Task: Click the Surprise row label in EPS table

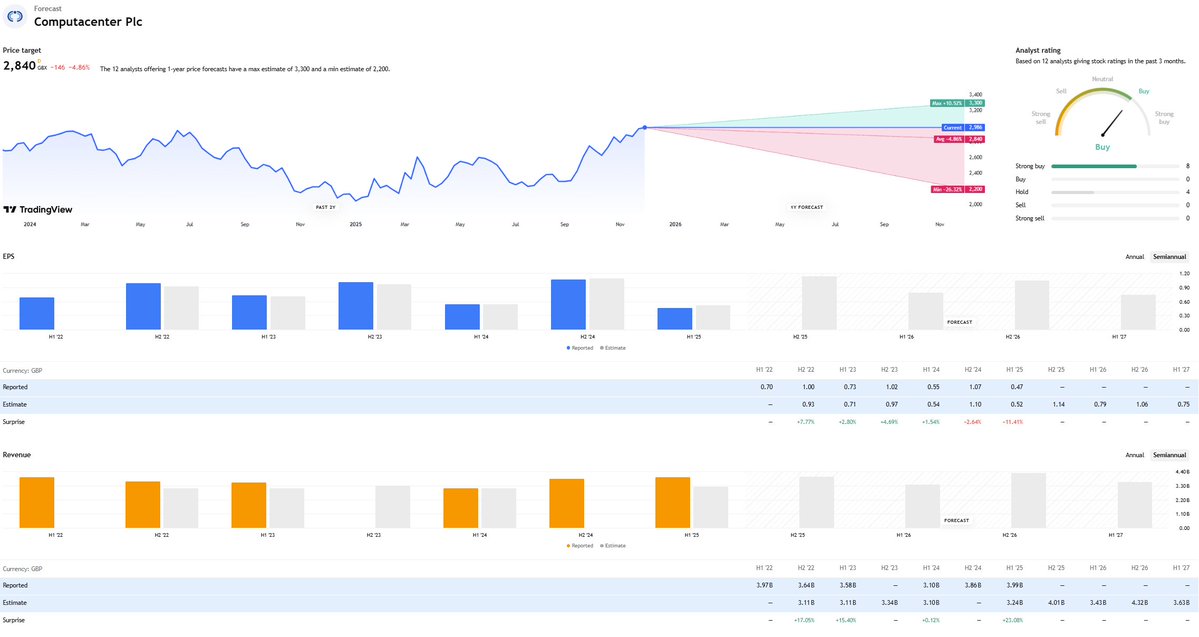Action: tap(14, 422)
